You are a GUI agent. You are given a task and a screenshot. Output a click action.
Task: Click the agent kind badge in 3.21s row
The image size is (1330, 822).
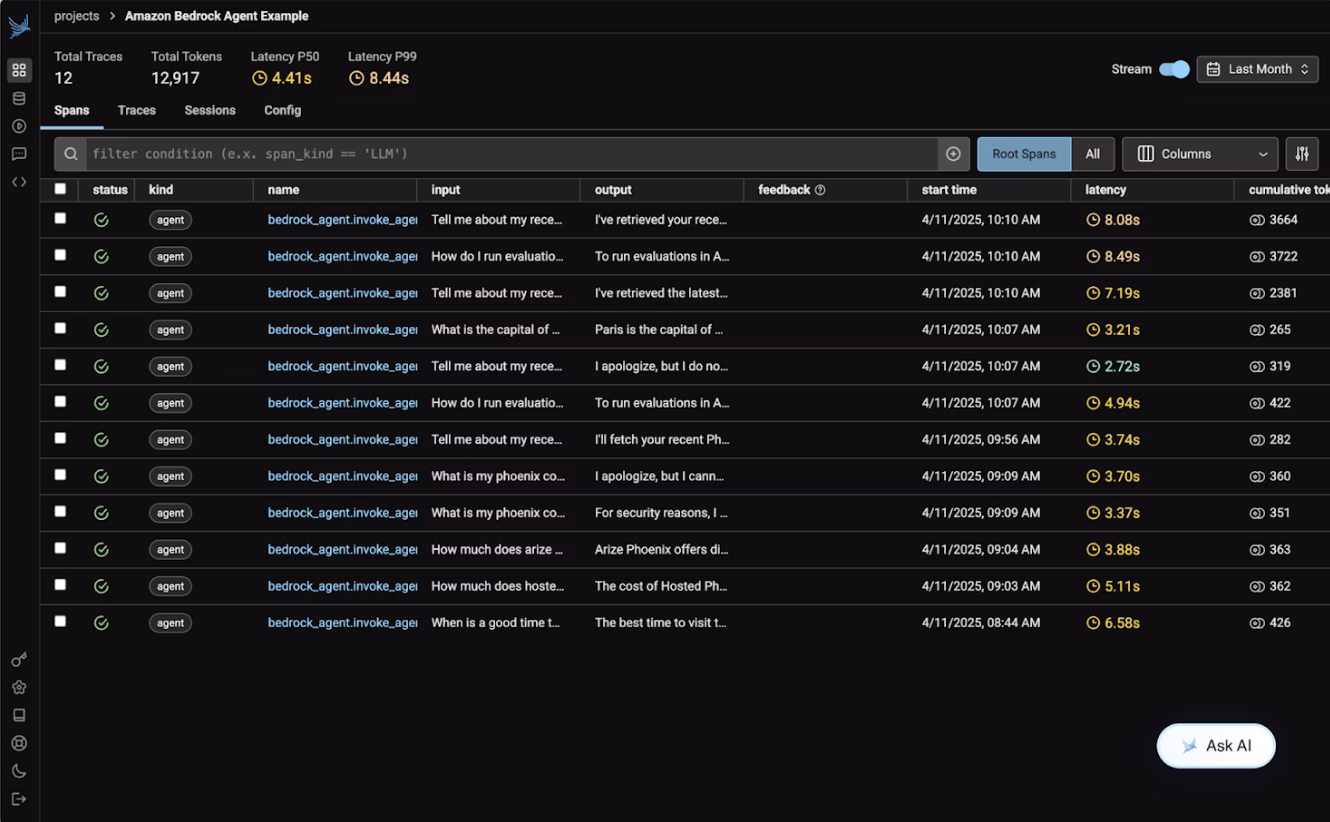(x=170, y=330)
